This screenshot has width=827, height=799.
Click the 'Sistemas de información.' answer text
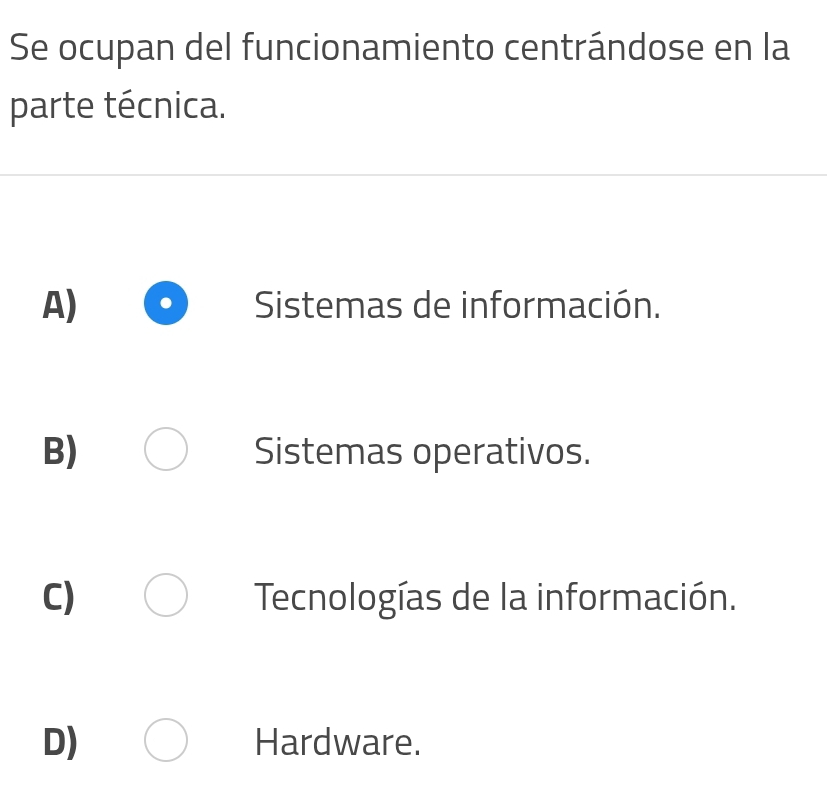point(457,305)
